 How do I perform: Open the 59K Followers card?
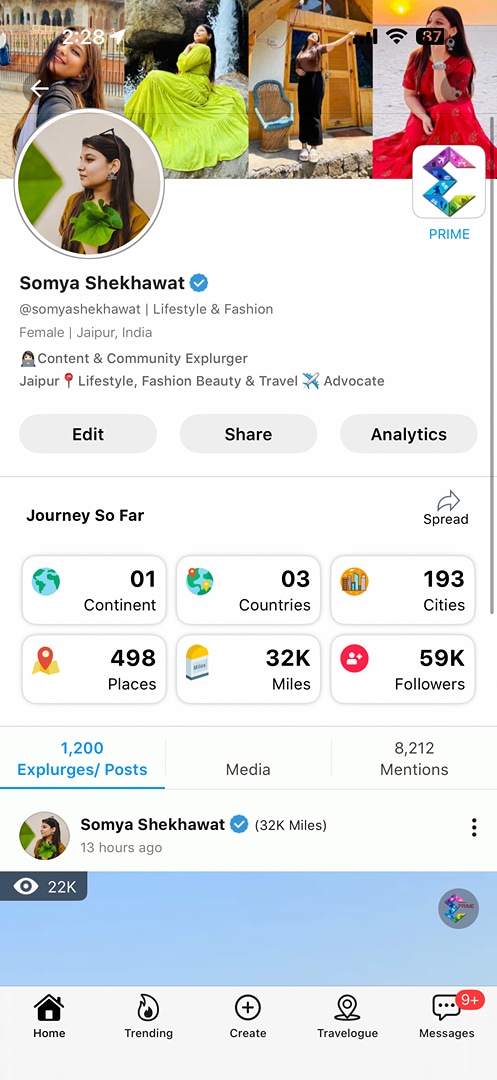[403, 669]
